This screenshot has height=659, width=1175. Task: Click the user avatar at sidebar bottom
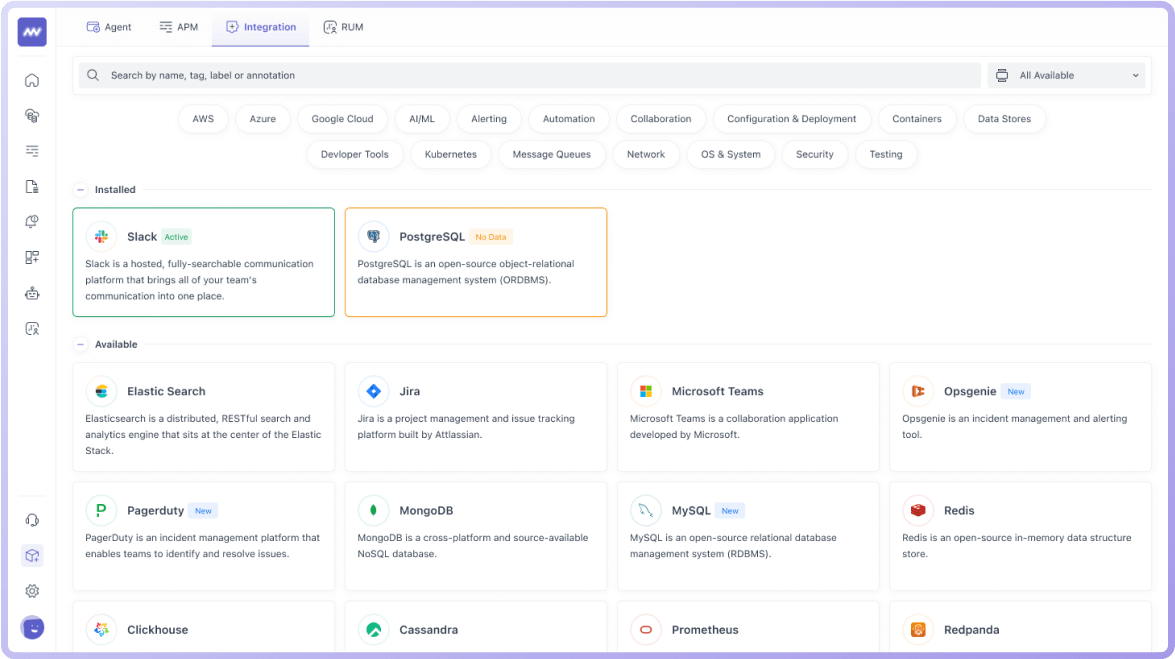[32, 627]
